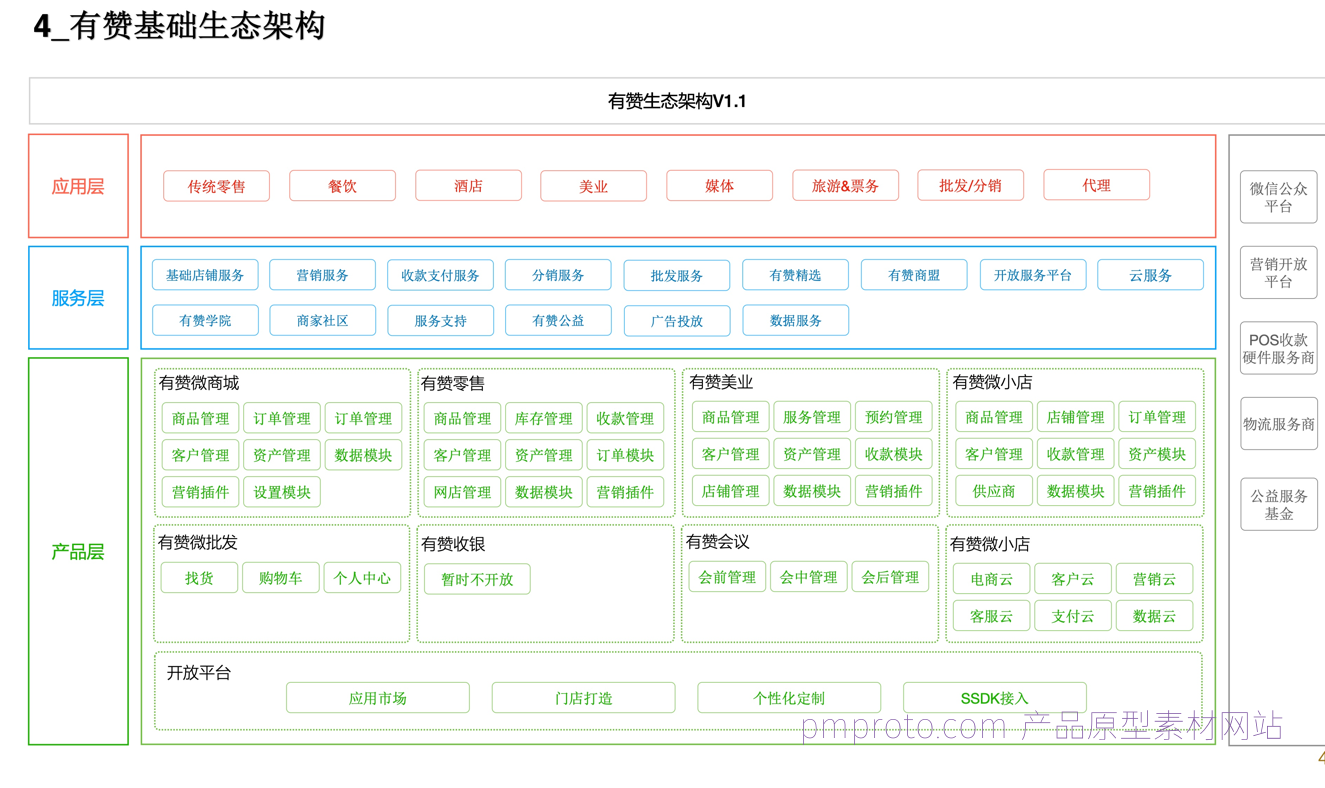Select the 找货 box
This screenshot has width=1325, height=788.
tap(199, 578)
